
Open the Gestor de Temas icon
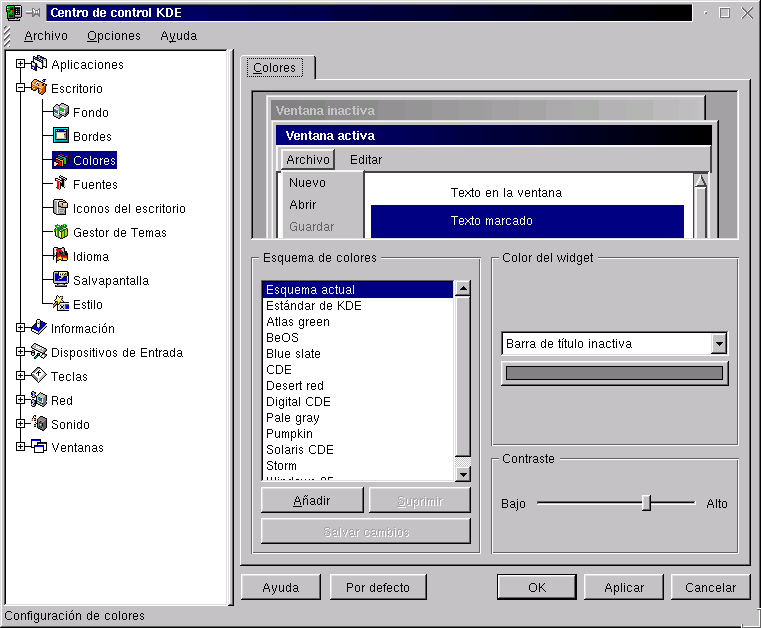pyautogui.click(x=60, y=232)
